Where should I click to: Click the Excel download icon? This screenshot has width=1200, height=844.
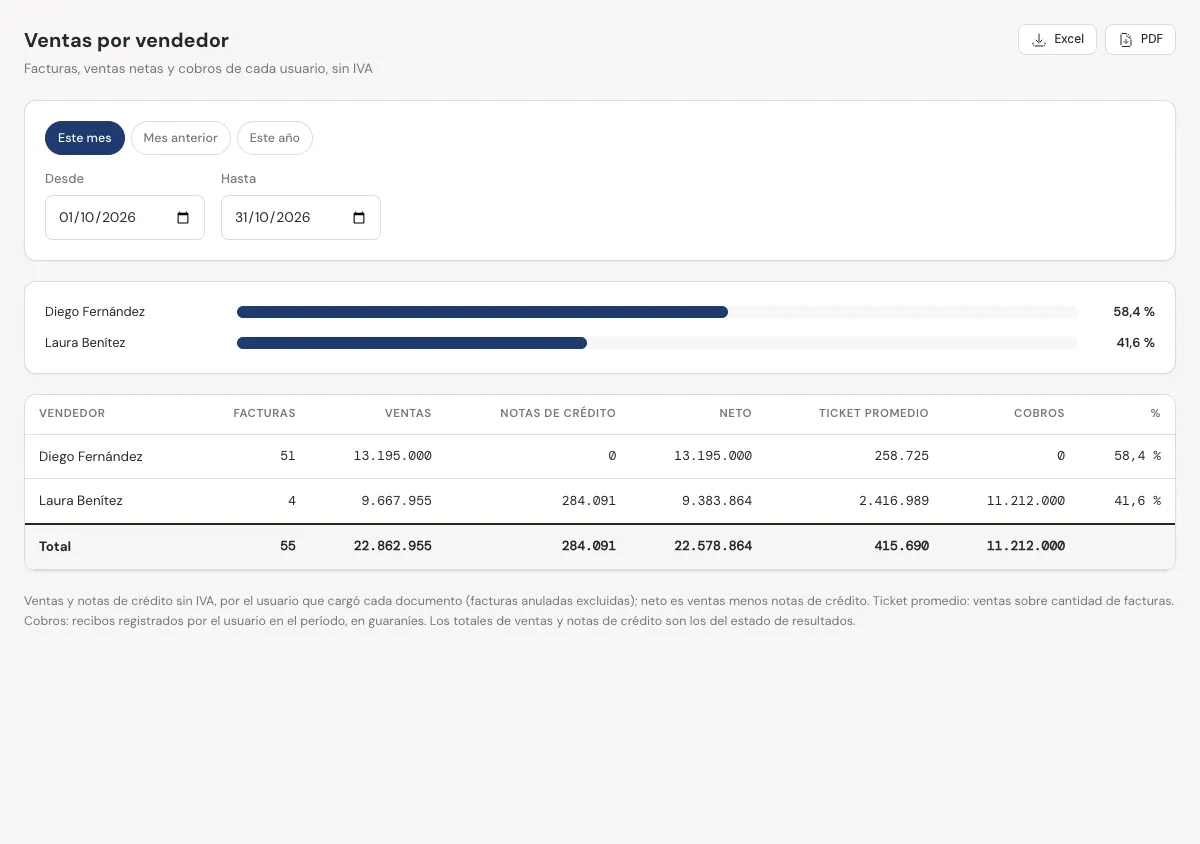[x=1039, y=39]
